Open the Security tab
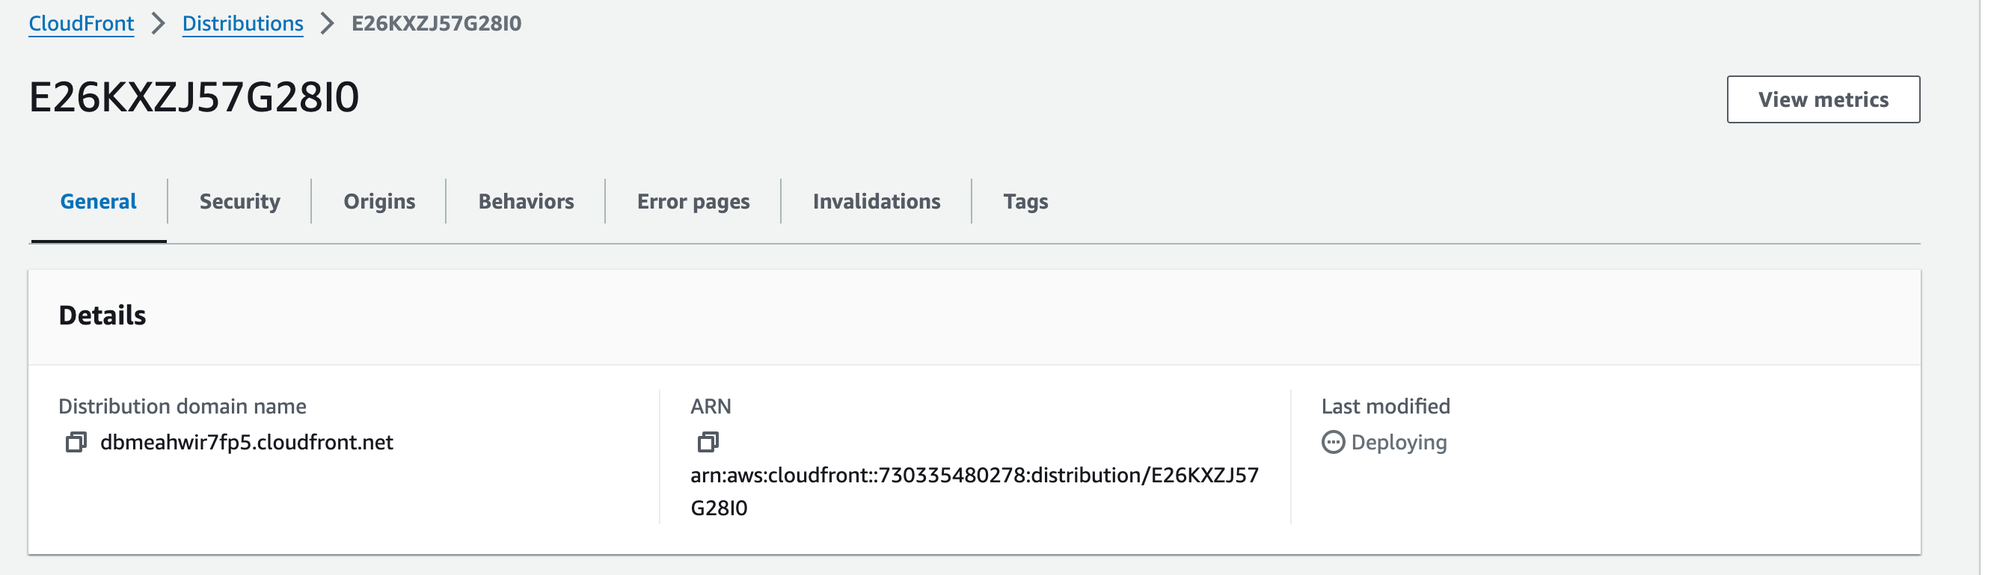 [x=239, y=201]
